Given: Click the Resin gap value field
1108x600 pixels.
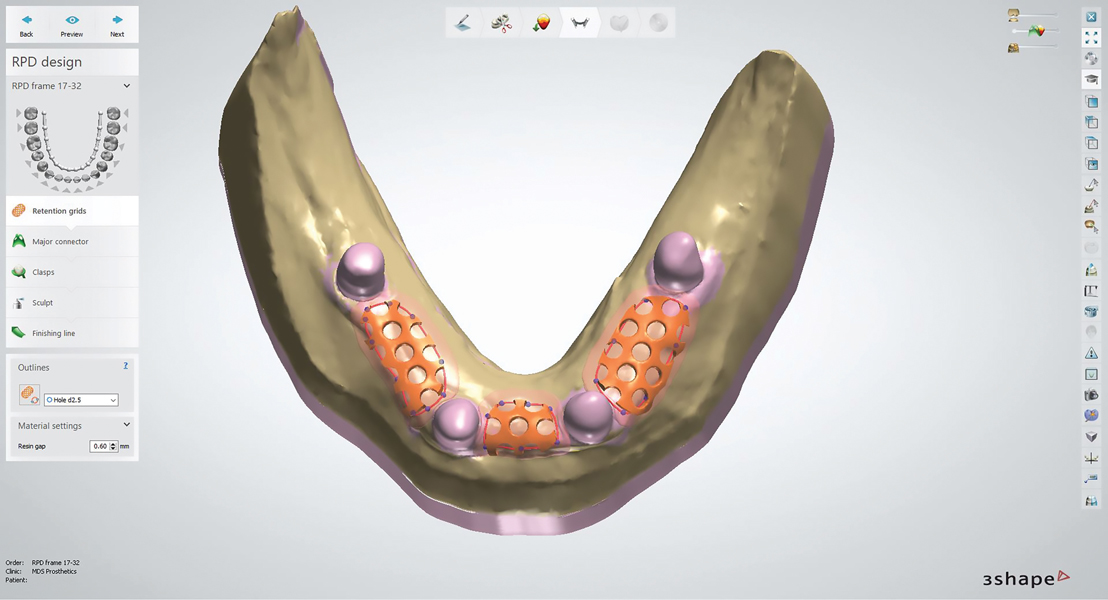Looking at the screenshot, I should coord(99,446).
